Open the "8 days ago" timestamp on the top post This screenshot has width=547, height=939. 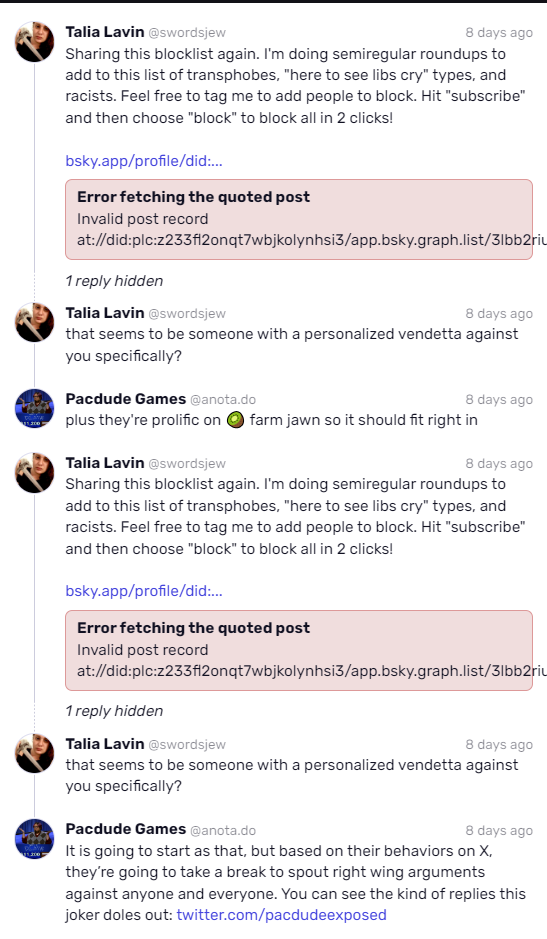tap(499, 33)
